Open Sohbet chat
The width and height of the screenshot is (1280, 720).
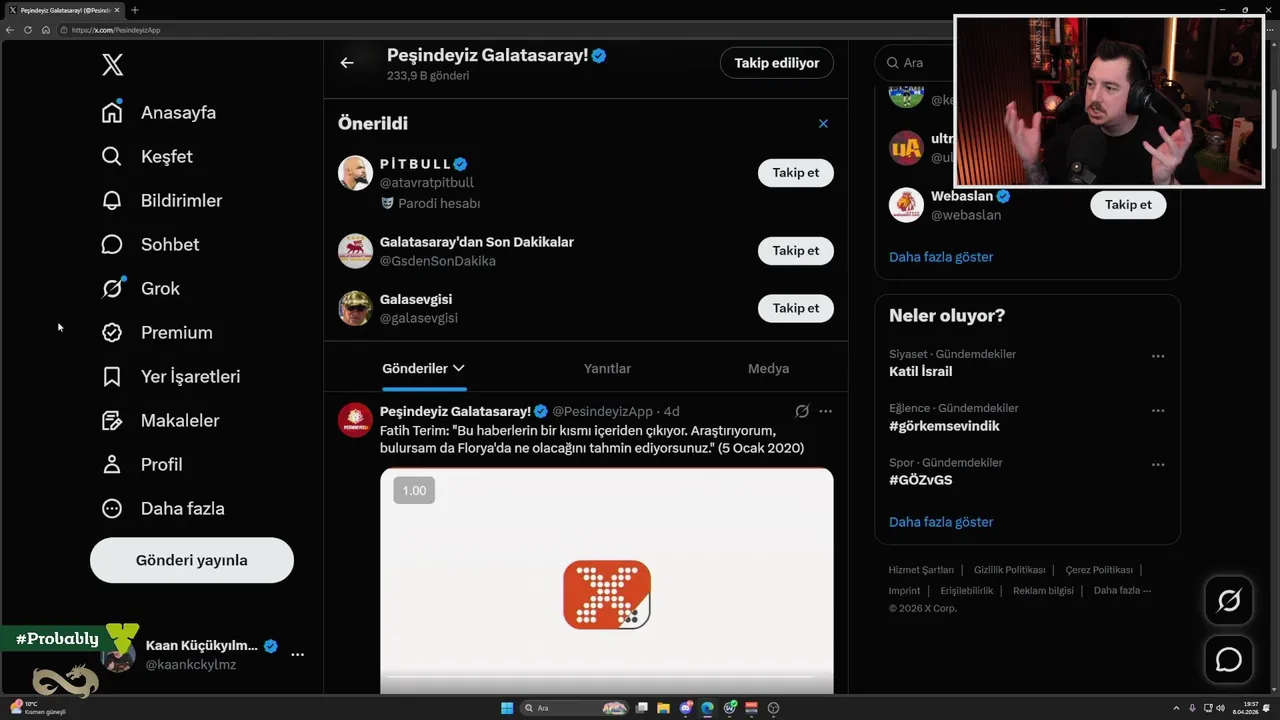click(150, 244)
